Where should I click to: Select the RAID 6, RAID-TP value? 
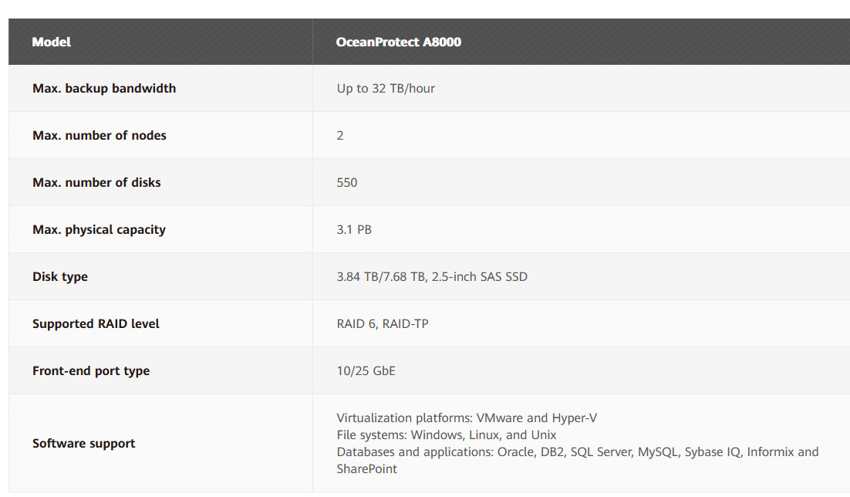[x=383, y=324]
